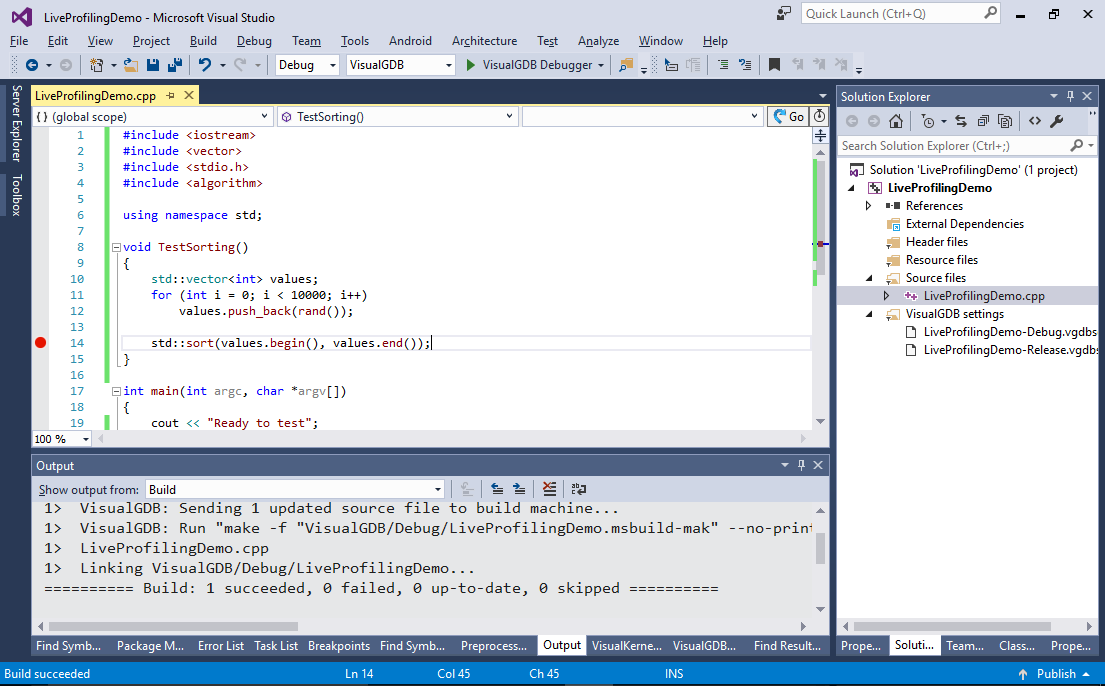Viewport: 1105px width, 686px height.
Task: Save the current file with the single-disk icon
Action: 152,65
